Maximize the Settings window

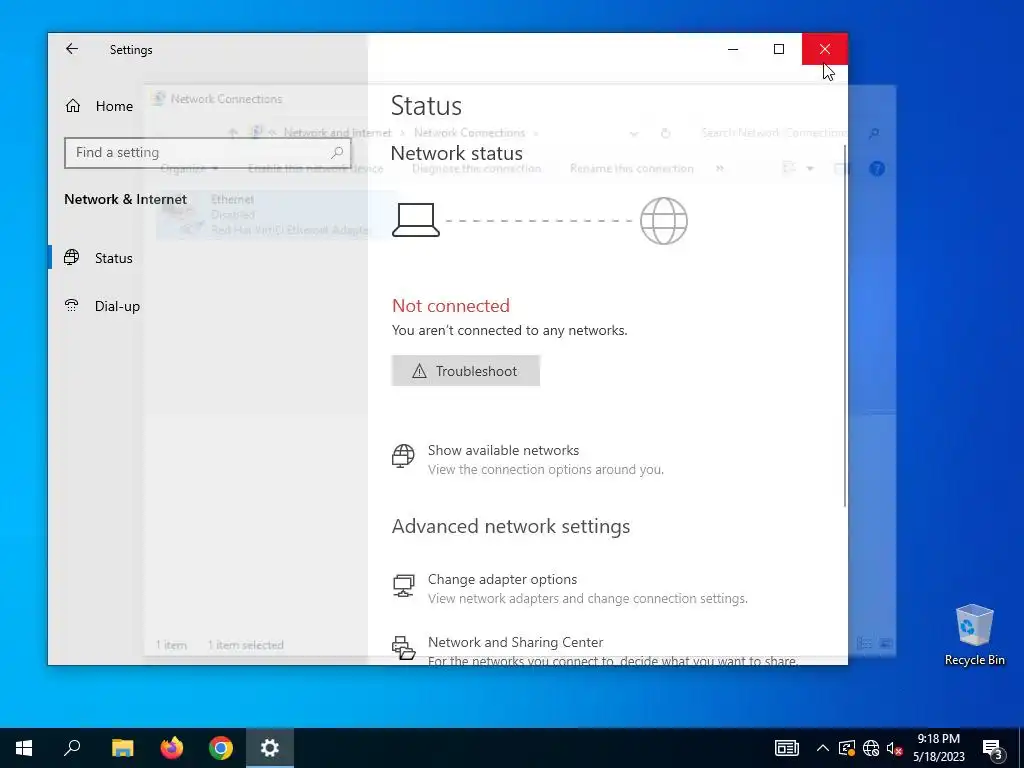pos(779,49)
